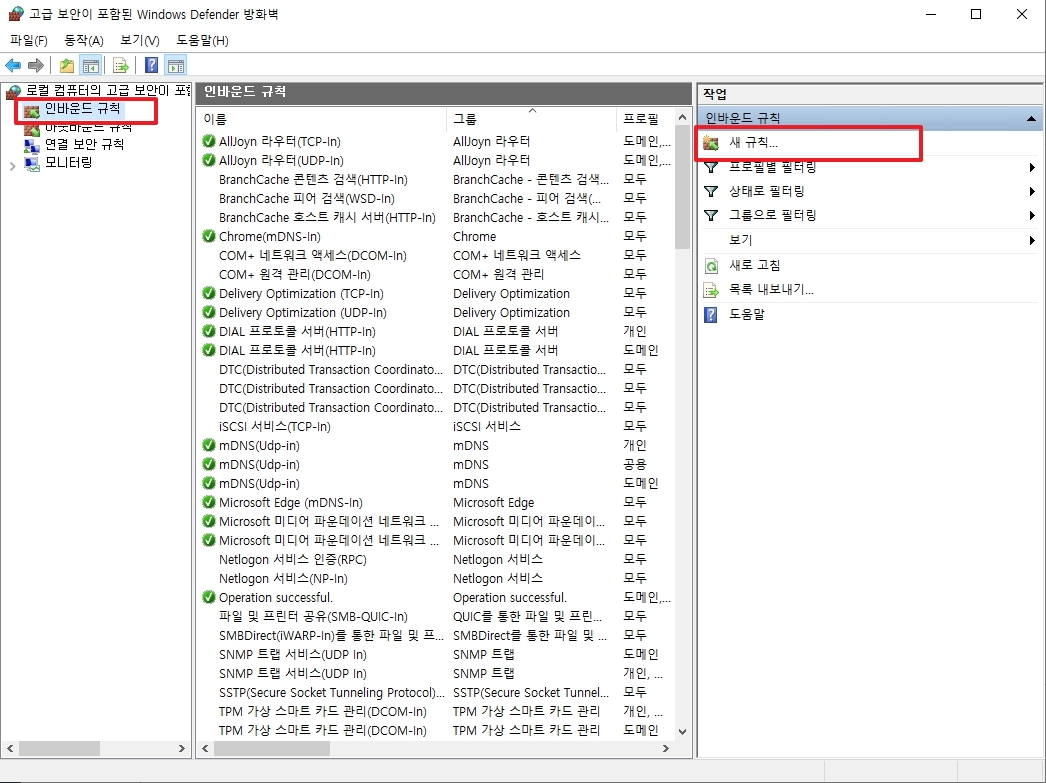
Task: Collapse the 인바운드 규칙 actions section arrow
Action: 1031,119
